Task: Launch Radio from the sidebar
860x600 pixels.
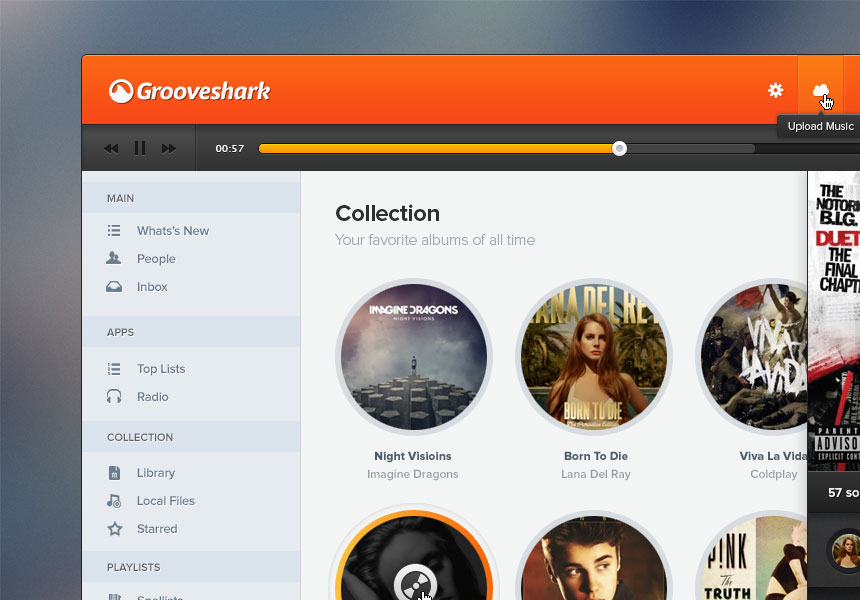Action: click(x=152, y=397)
